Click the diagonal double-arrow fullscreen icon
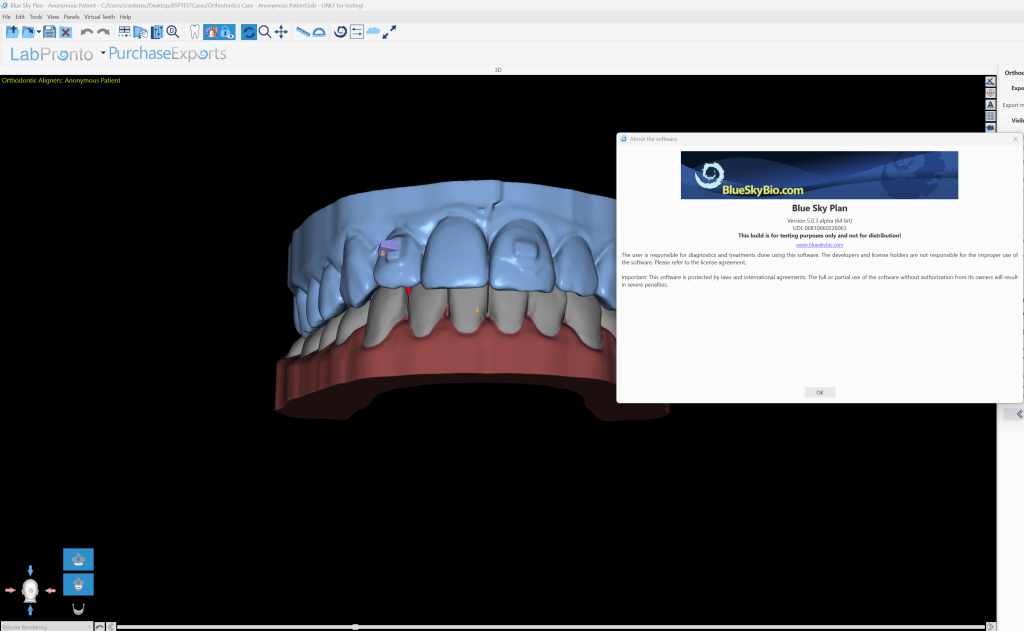Screen dimensions: 1024x631 click(389, 32)
